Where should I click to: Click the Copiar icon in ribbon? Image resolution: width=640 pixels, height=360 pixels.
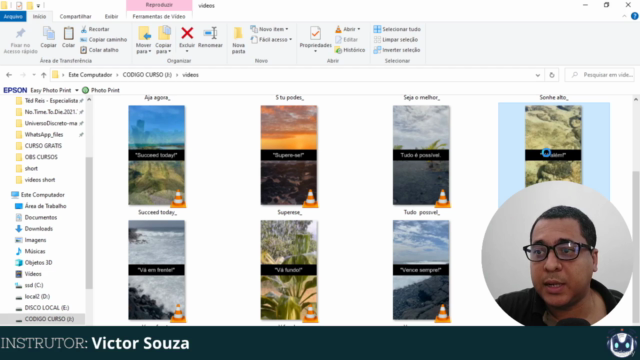[x=49, y=33]
